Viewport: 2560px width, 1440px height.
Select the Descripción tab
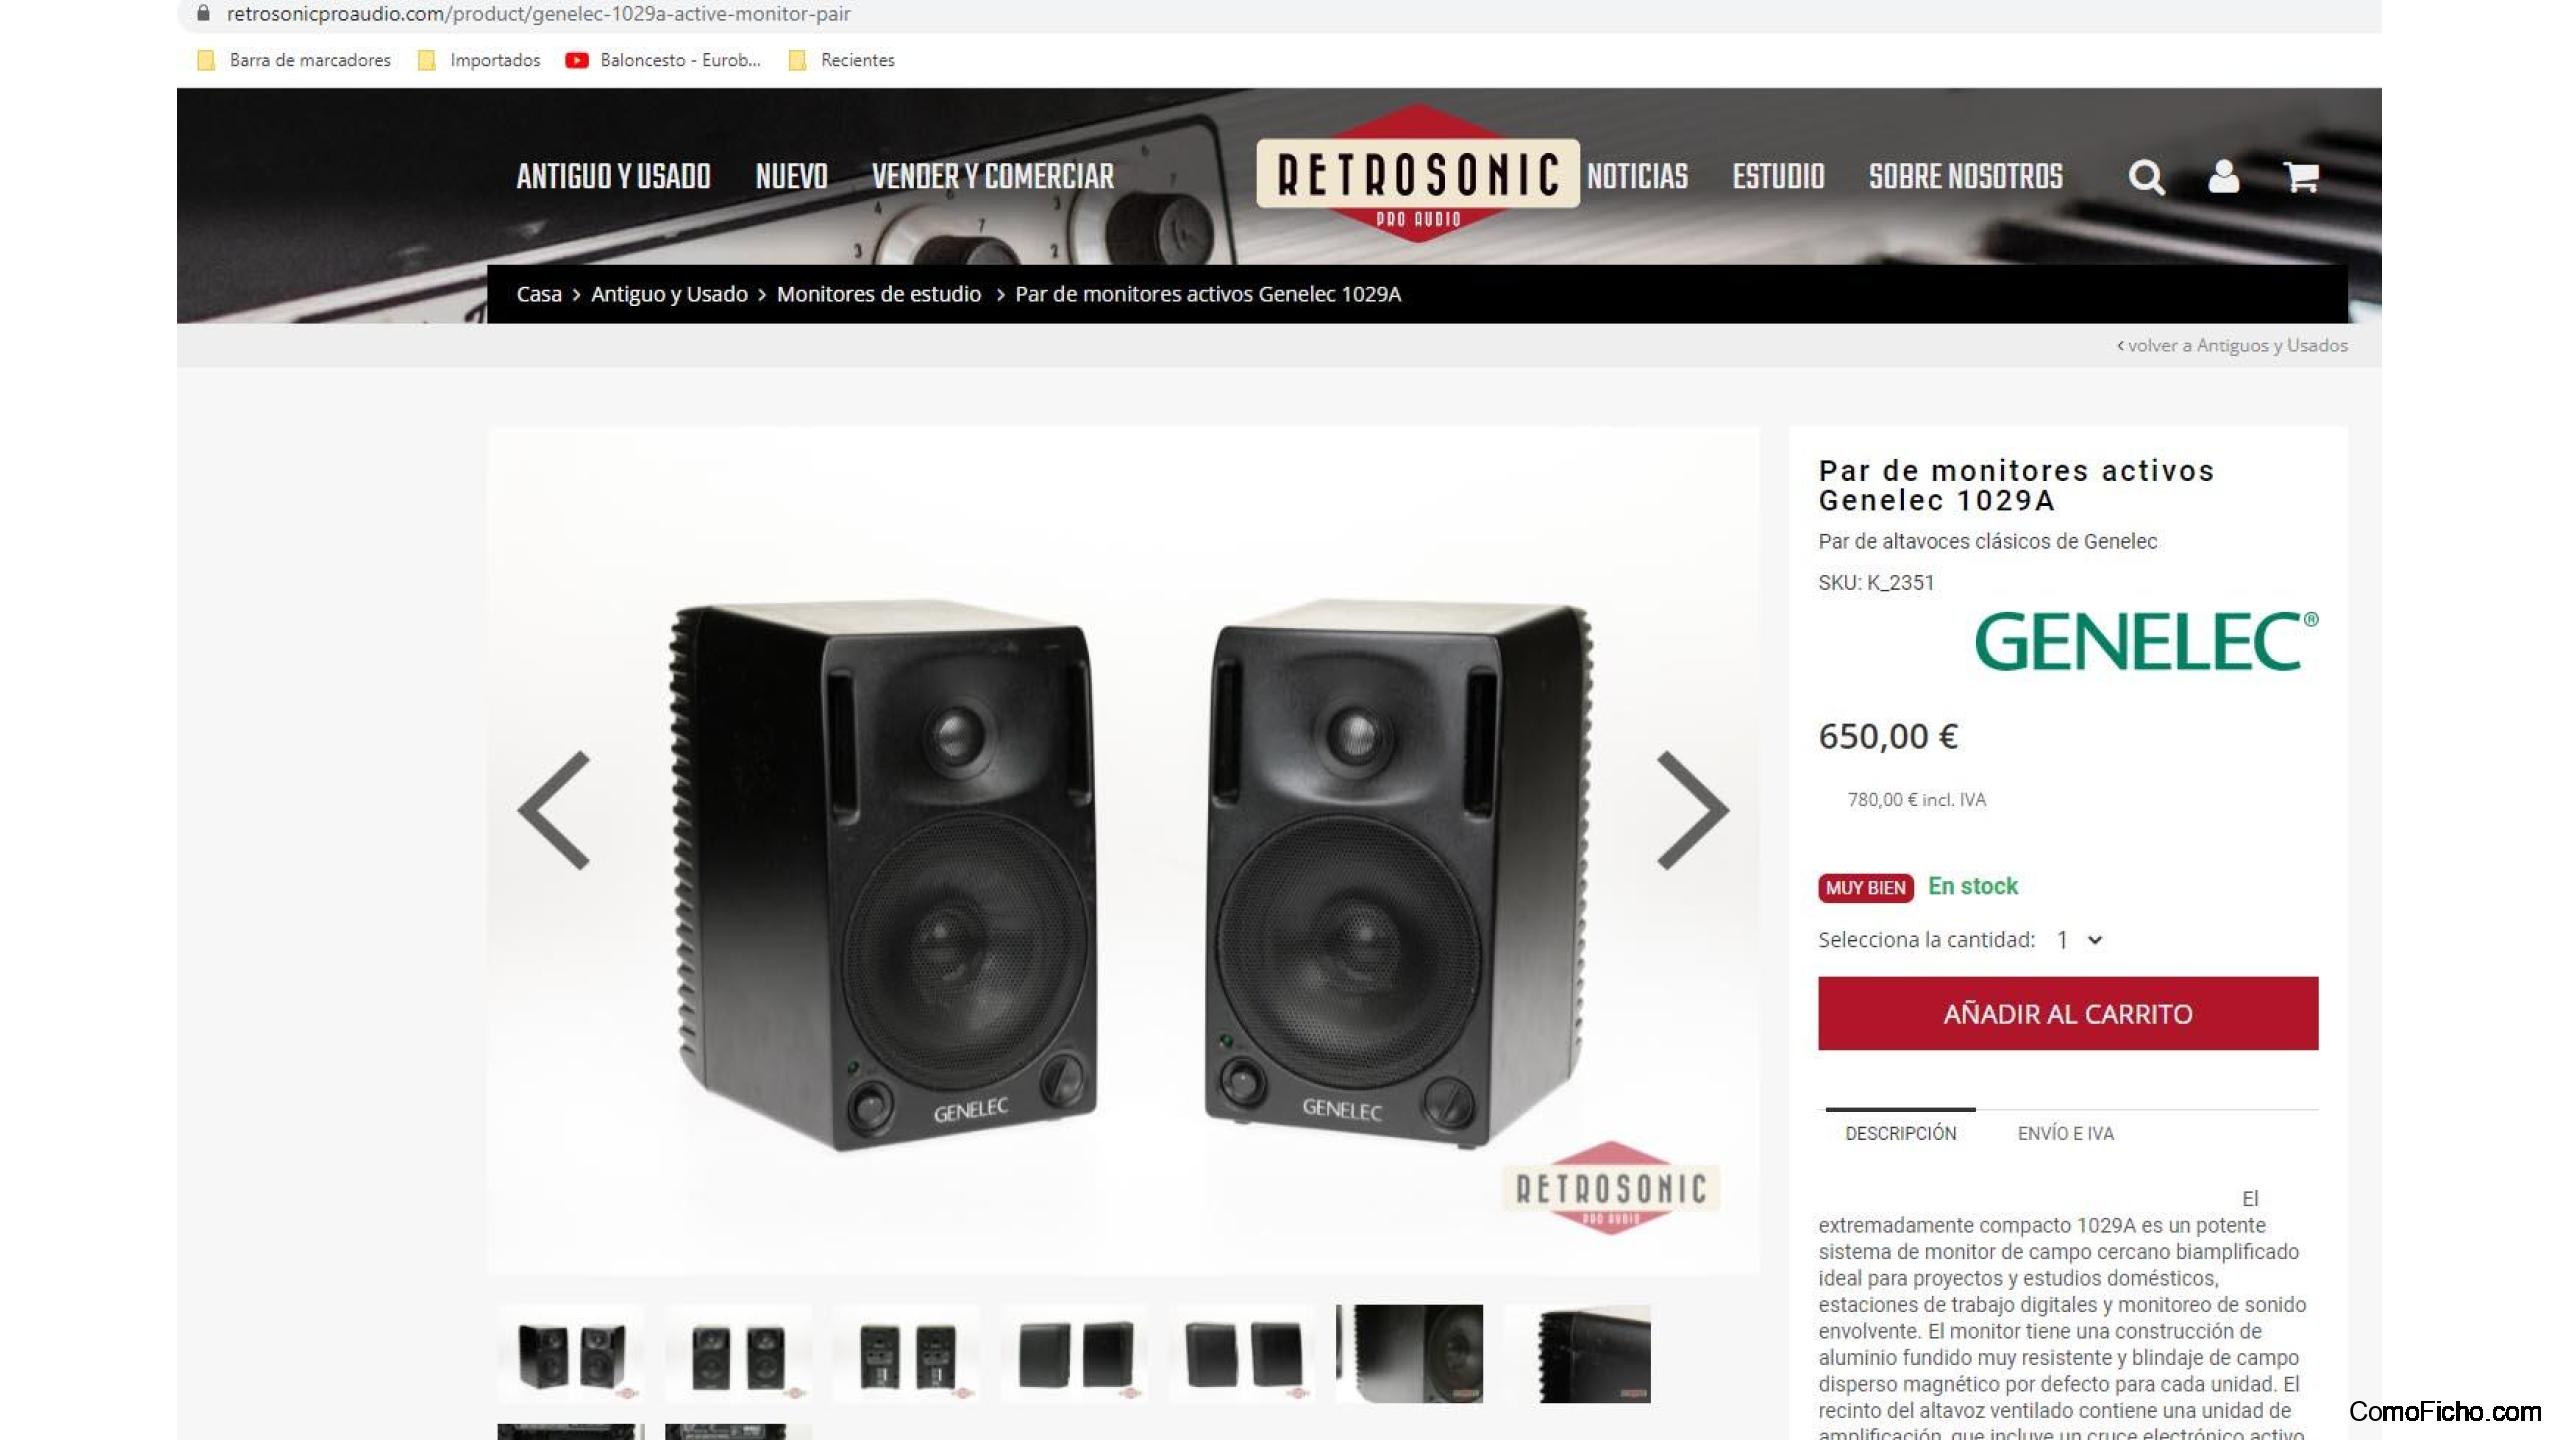point(1900,1133)
